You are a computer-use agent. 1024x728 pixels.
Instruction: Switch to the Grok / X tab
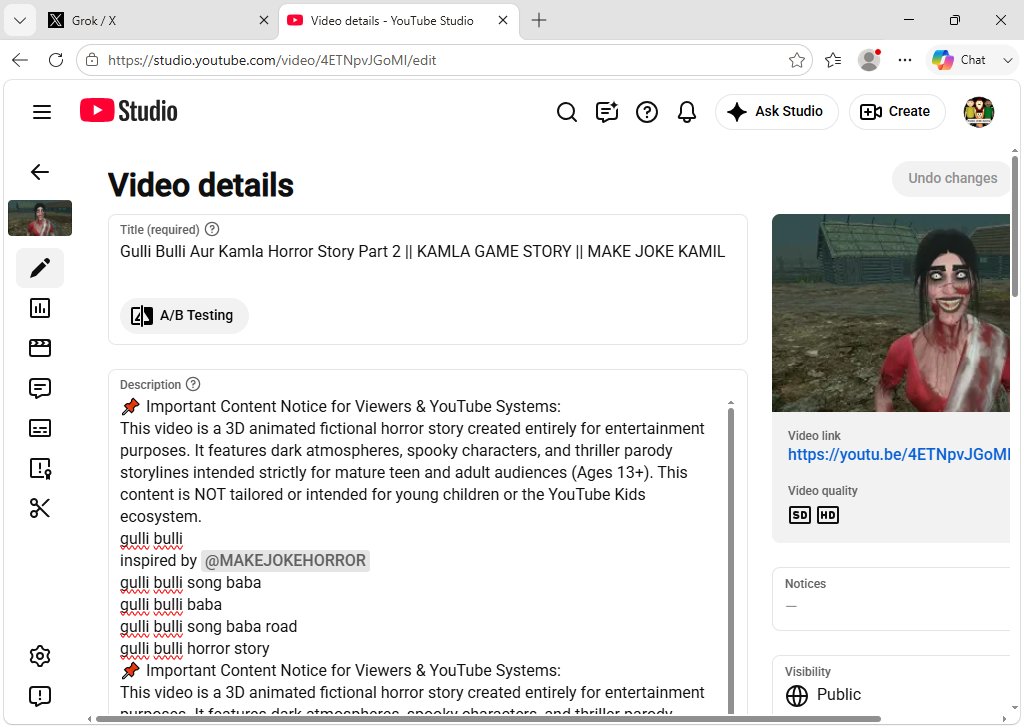pos(158,21)
